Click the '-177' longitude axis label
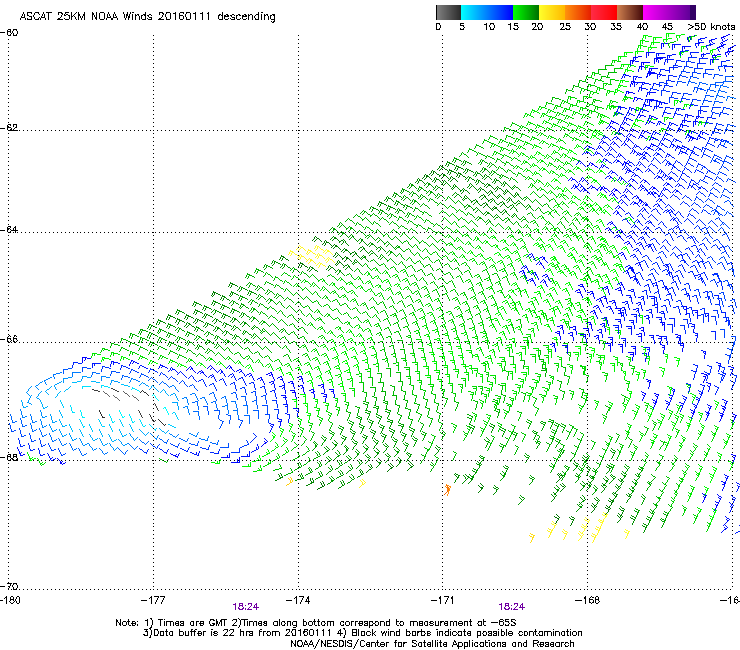Screen dimensions: 740x650 [153, 600]
